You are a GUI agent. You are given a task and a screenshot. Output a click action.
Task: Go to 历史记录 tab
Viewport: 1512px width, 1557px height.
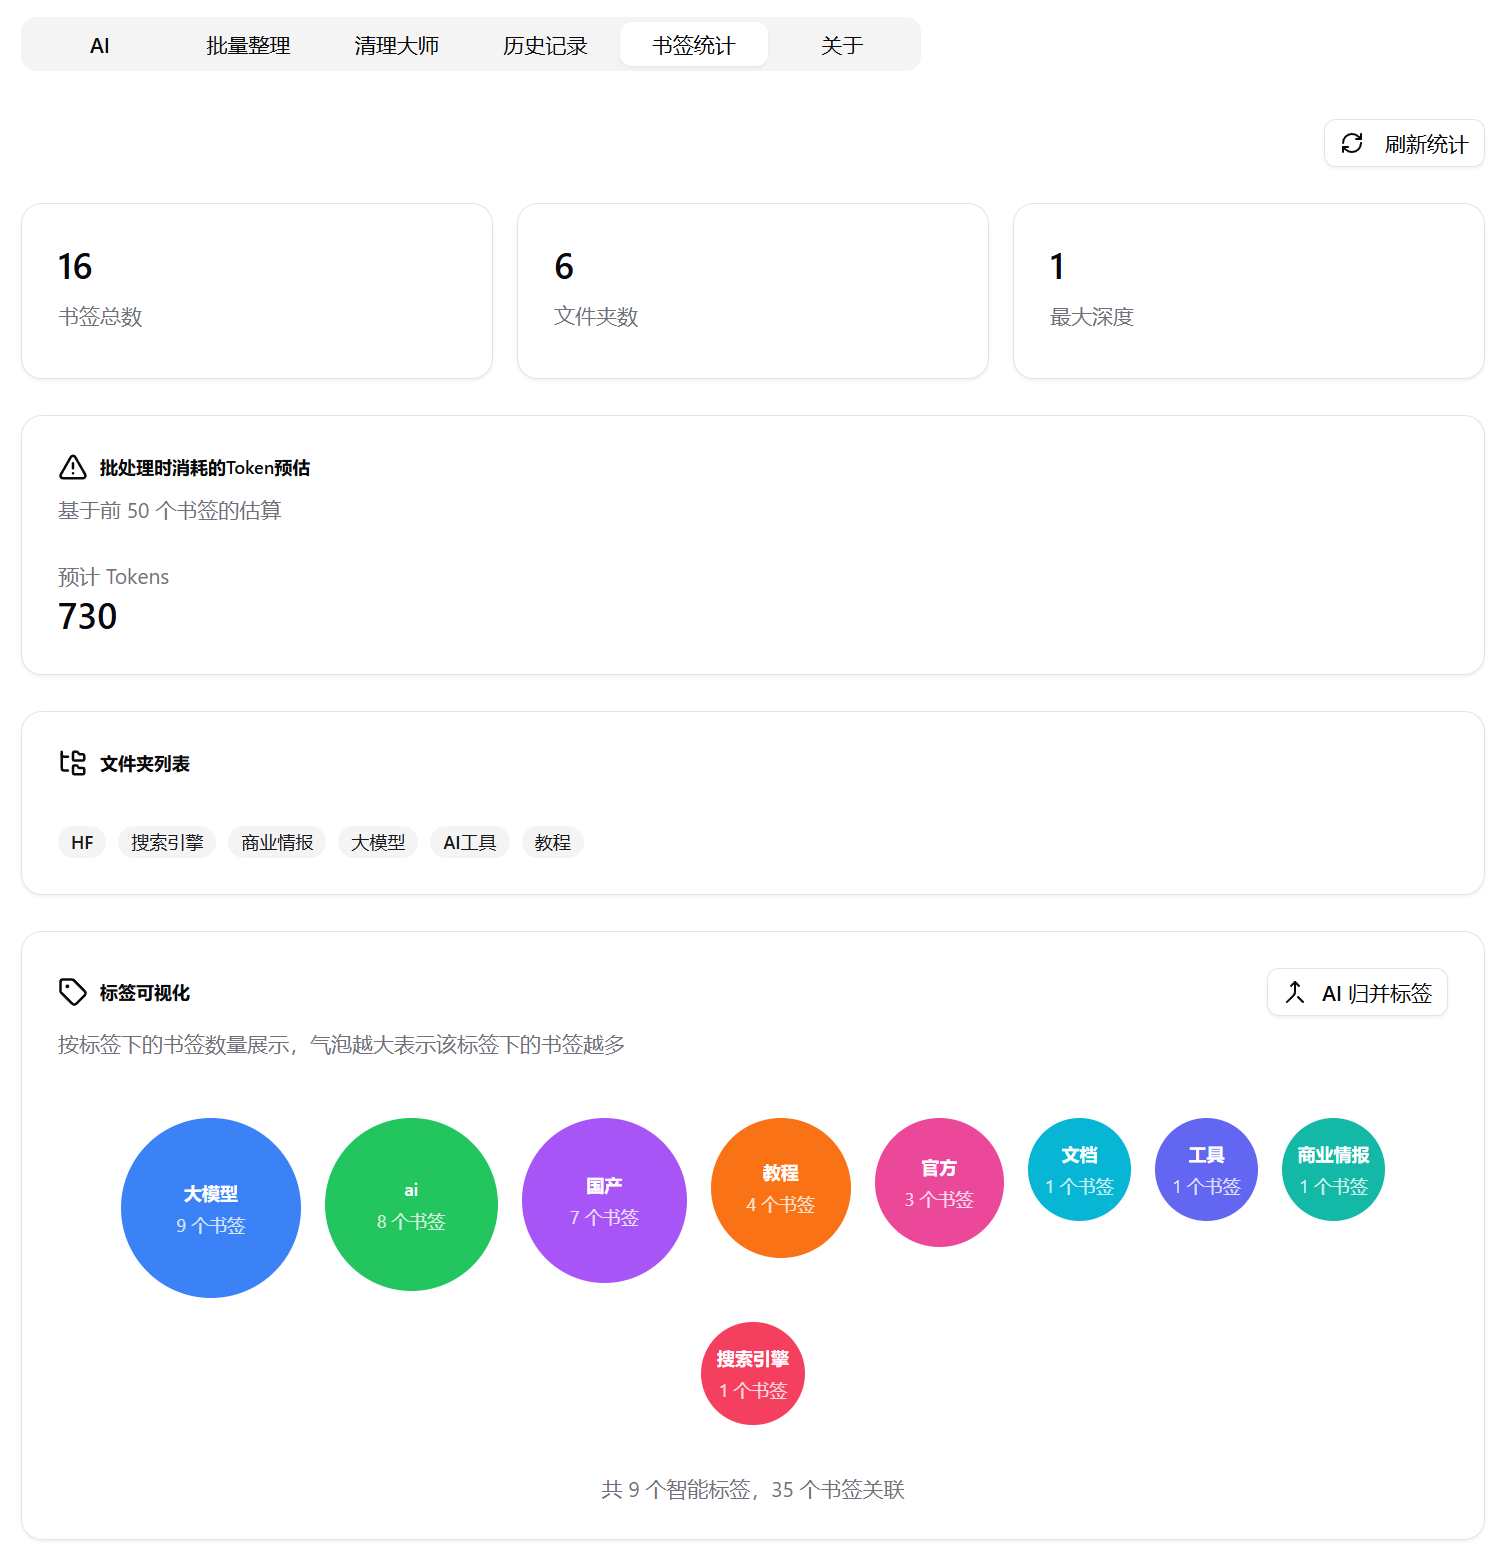pos(545,45)
